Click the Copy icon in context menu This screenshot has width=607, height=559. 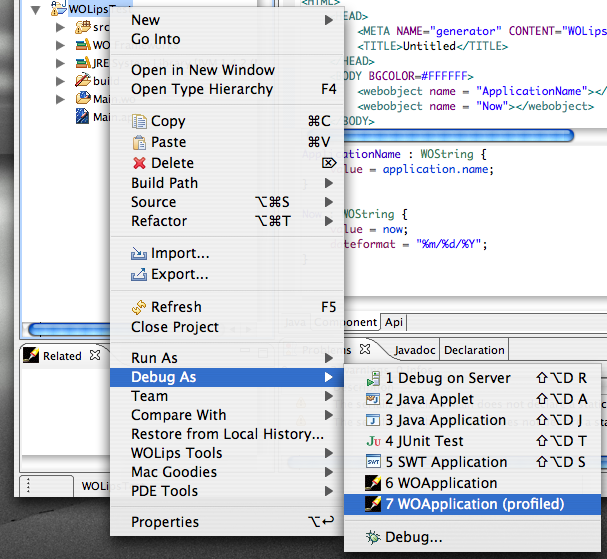tap(139, 122)
